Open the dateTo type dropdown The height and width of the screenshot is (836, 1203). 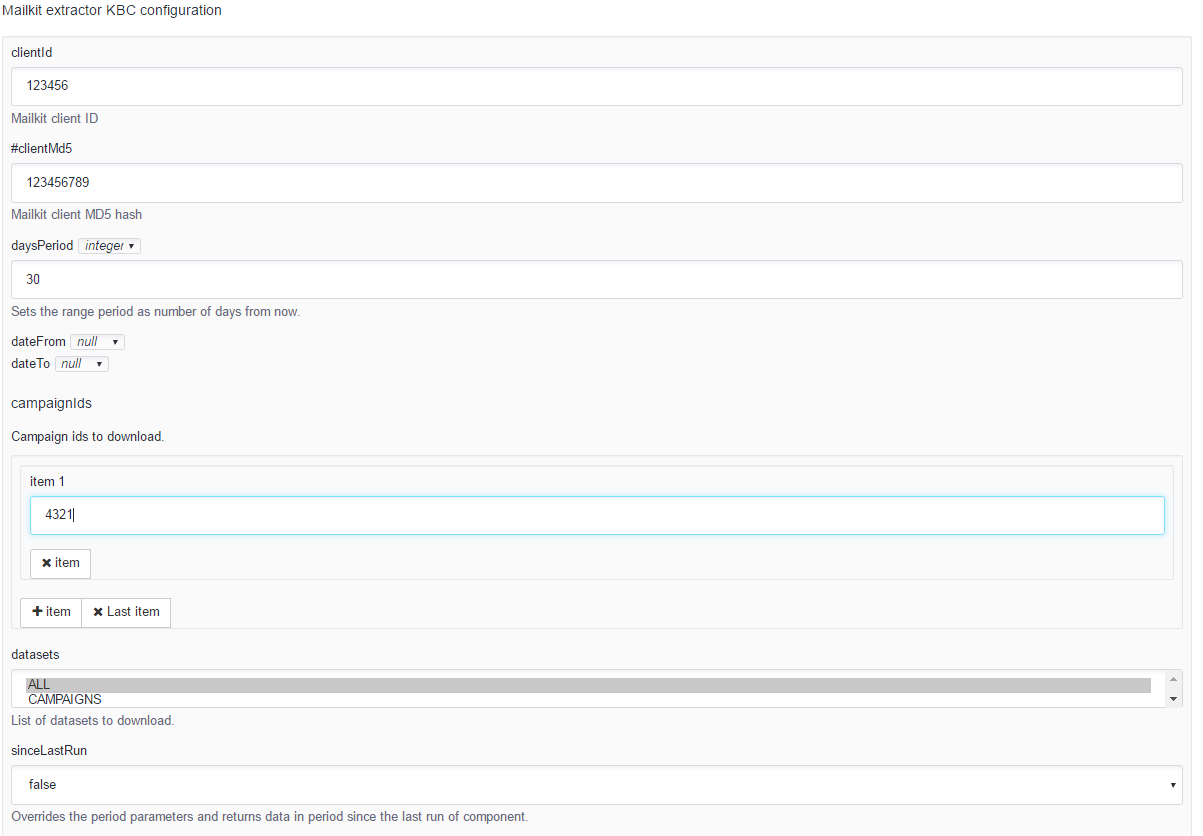pos(82,364)
